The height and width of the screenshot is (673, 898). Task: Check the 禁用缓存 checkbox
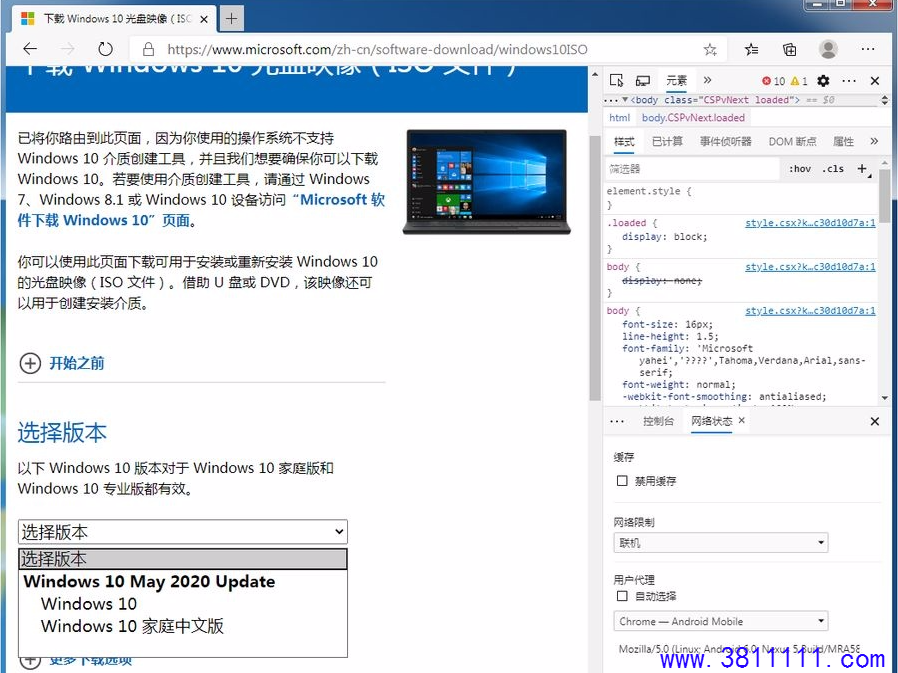pos(623,481)
